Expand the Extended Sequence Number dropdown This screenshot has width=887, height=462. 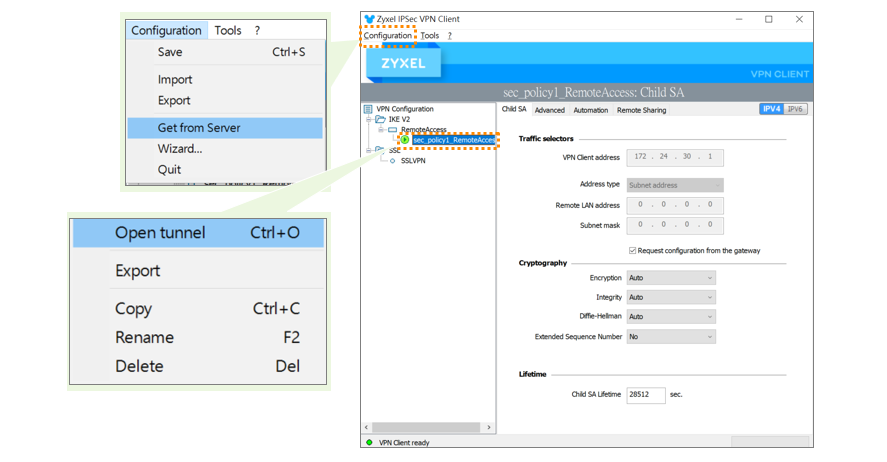pos(670,337)
